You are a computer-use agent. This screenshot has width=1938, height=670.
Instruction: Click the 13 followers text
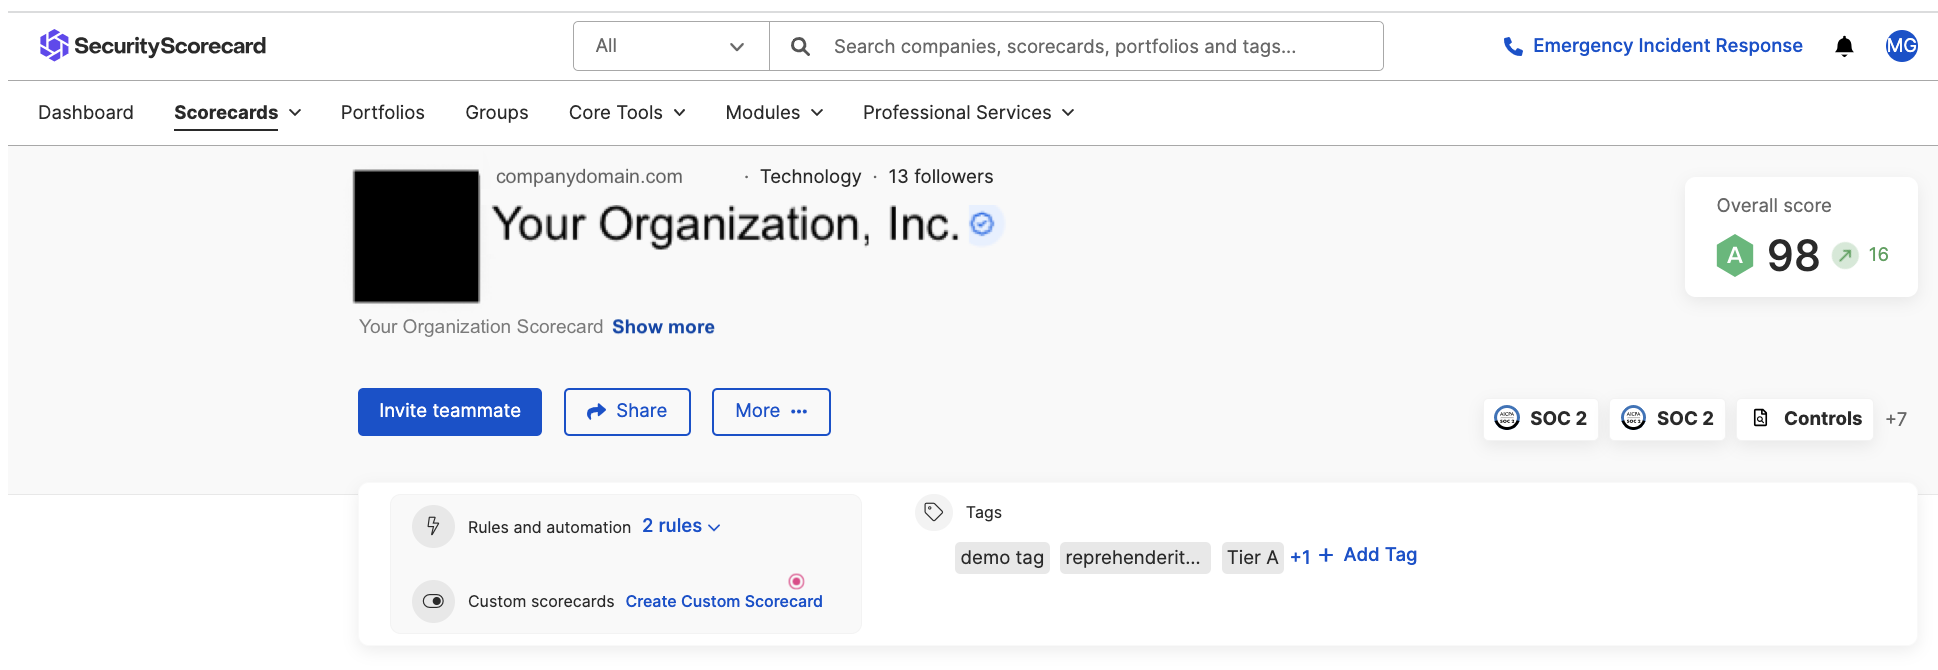click(941, 177)
